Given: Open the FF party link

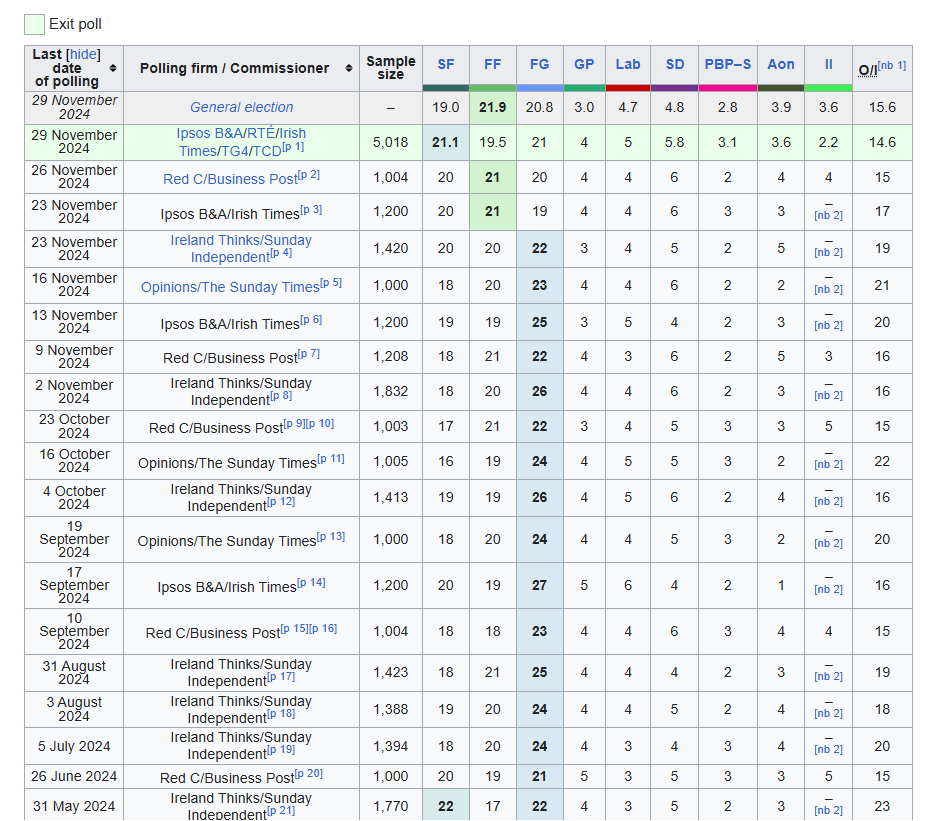Looking at the screenshot, I should click(492, 64).
